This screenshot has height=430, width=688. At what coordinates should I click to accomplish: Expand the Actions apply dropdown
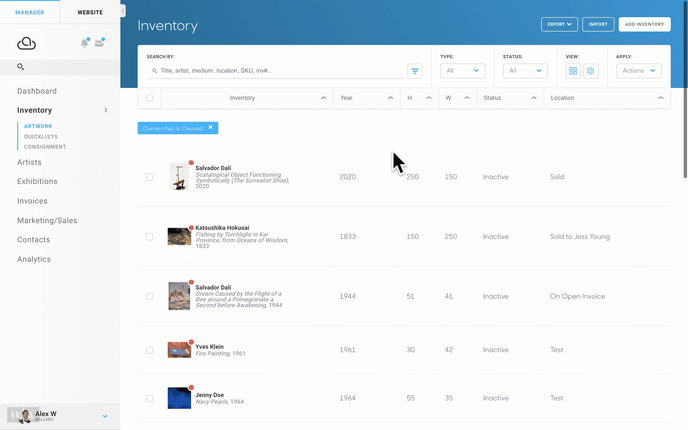coord(638,71)
